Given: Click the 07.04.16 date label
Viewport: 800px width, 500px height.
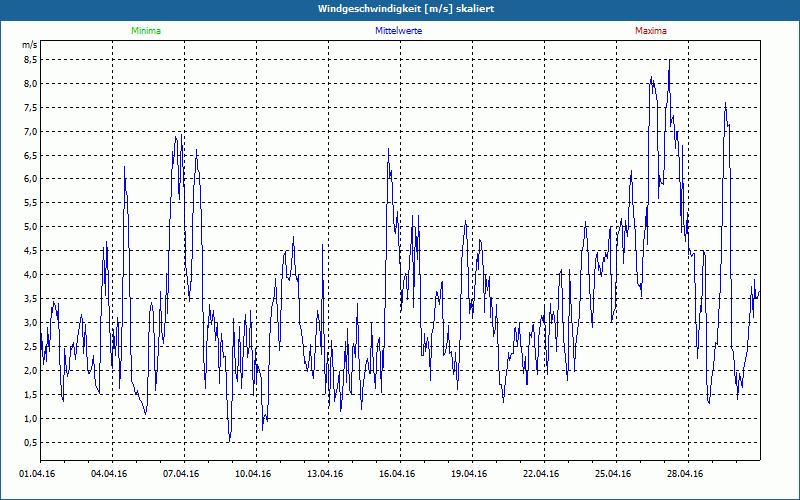Looking at the screenshot, I should [181, 474].
